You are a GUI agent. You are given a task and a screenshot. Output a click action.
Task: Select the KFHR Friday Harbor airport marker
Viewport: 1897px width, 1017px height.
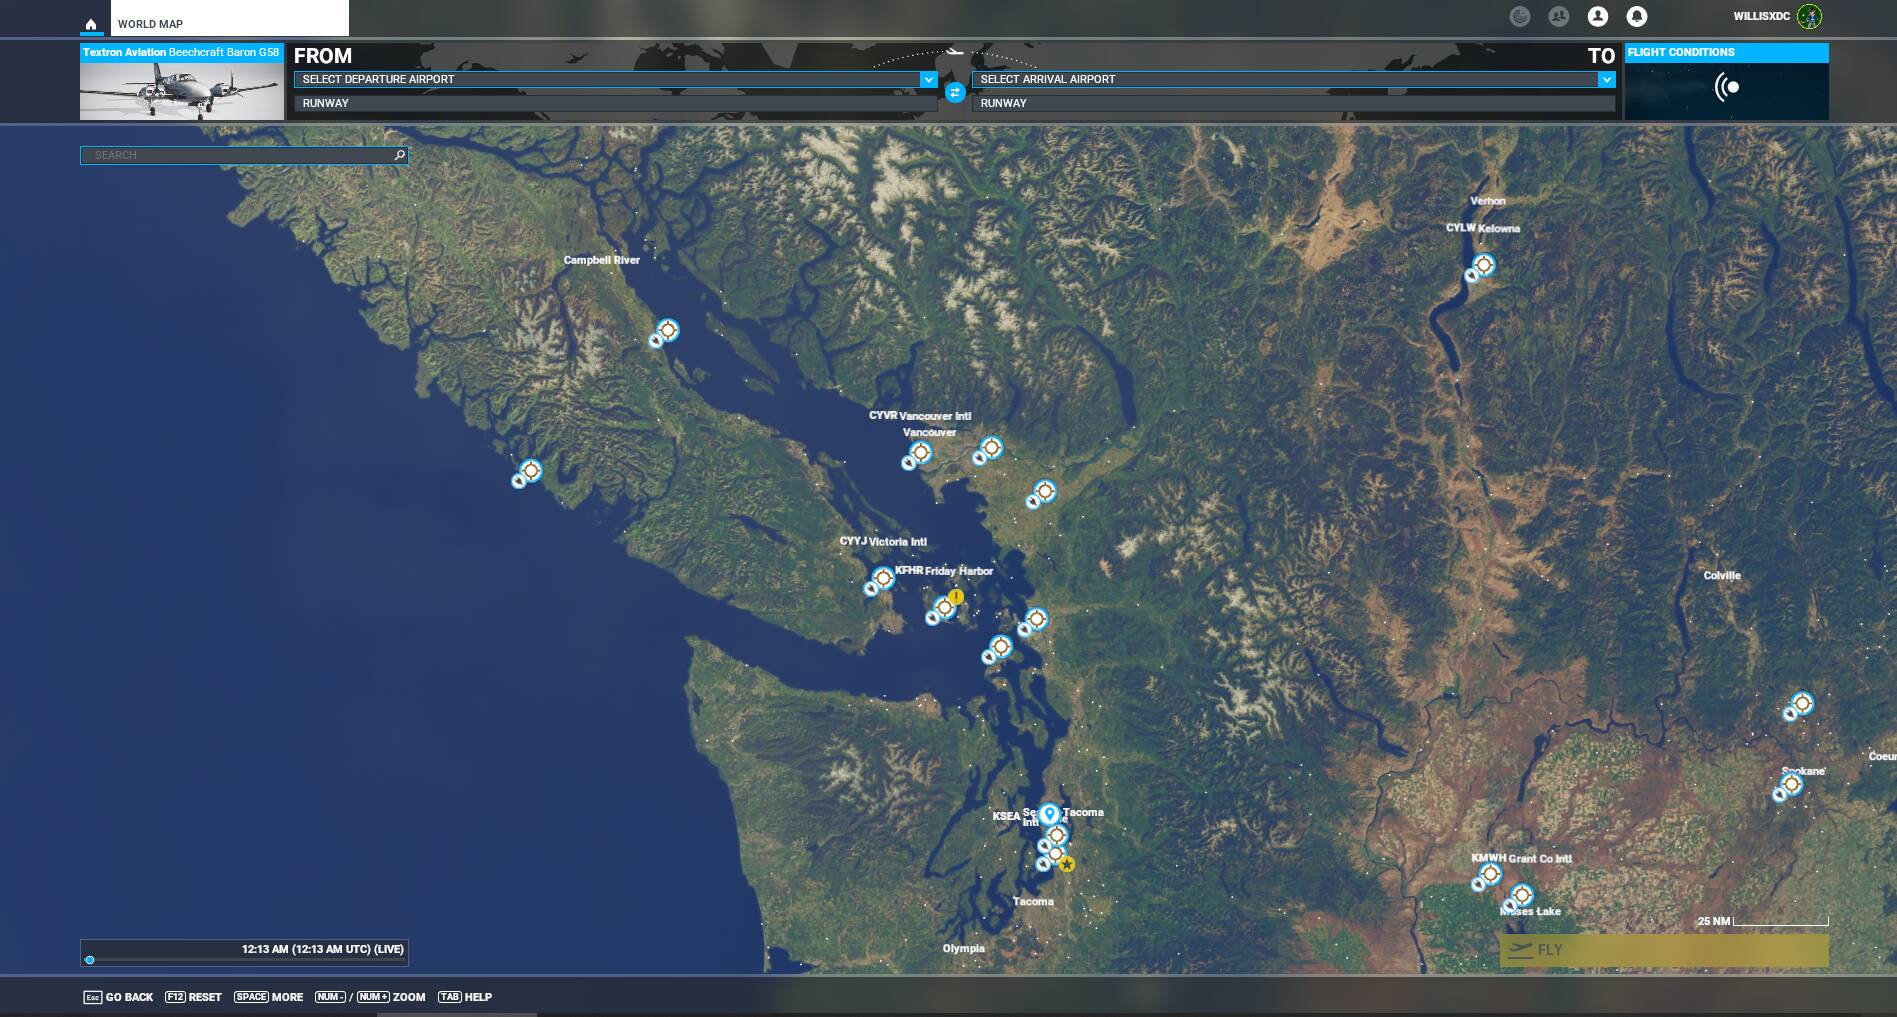coord(943,608)
